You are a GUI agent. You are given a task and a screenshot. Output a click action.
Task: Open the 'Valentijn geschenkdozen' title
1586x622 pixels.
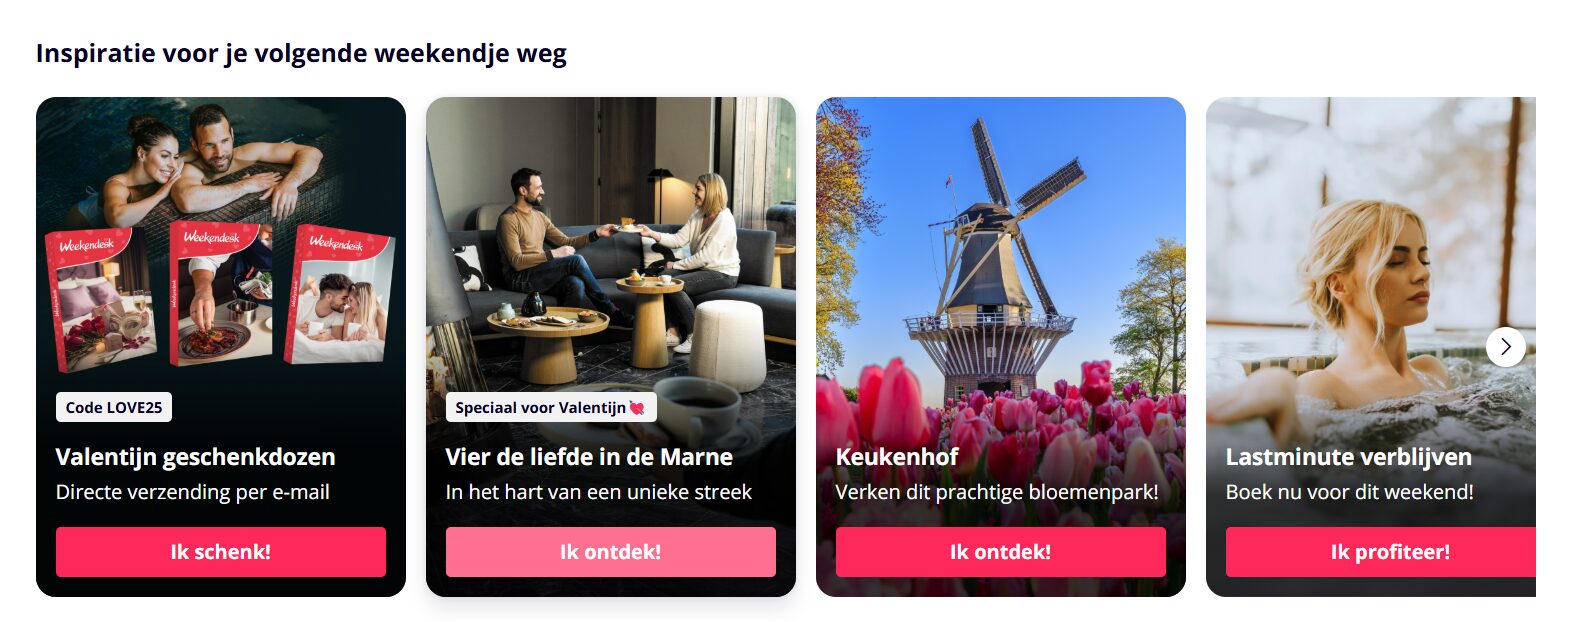coord(196,457)
